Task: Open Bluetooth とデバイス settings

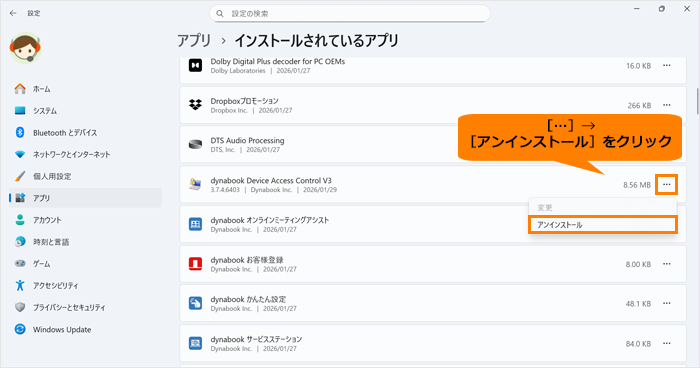Action: [65, 133]
